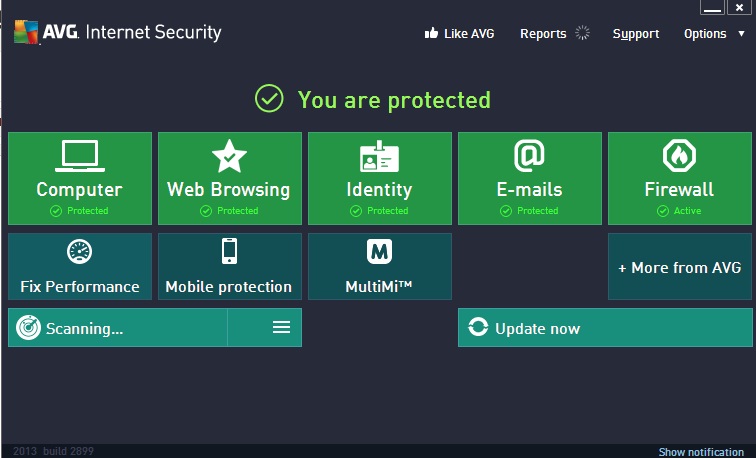Click the Web Browsing Protected check icon

click(x=206, y=211)
